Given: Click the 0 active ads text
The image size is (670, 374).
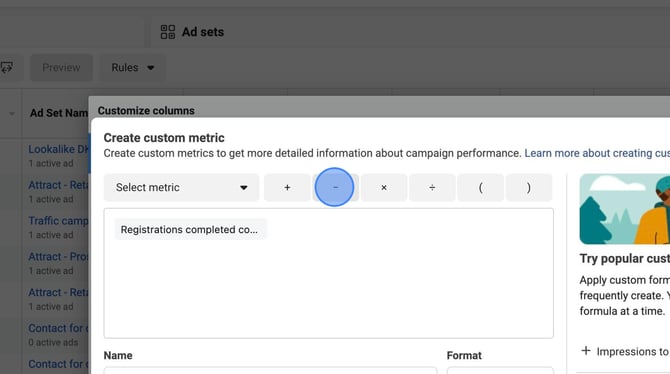Looking at the screenshot, I should (x=53, y=342).
